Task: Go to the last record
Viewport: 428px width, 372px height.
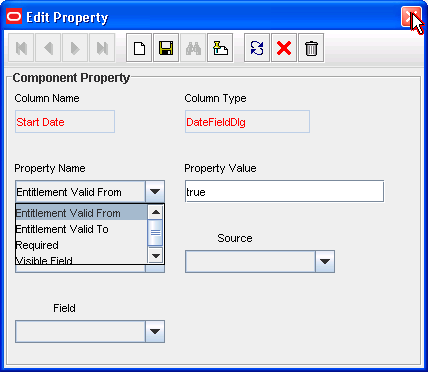Action: pyautogui.click(x=102, y=48)
